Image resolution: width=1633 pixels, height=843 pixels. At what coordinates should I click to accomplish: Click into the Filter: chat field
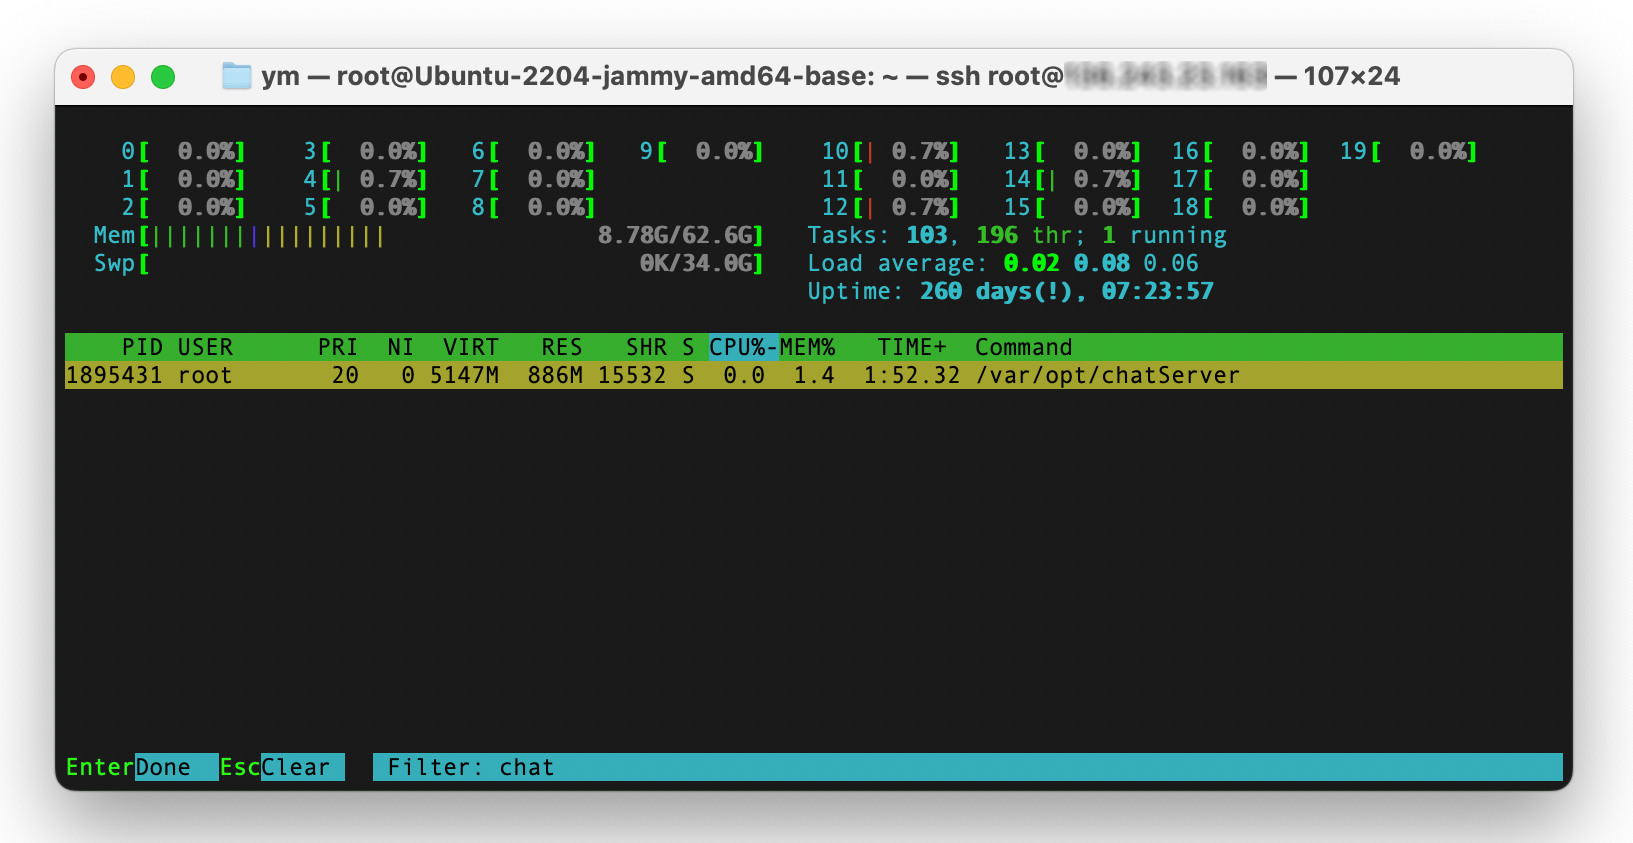pos(967,767)
